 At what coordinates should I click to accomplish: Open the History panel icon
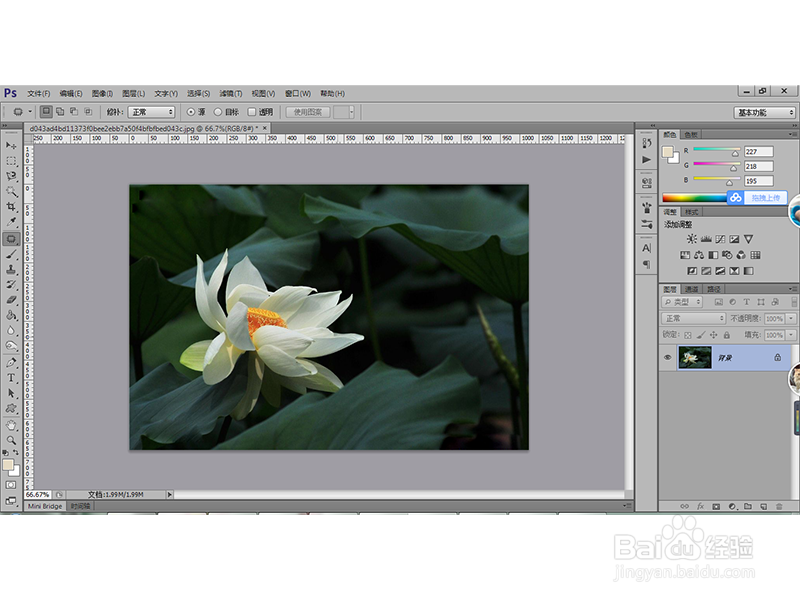click(647, 144)
